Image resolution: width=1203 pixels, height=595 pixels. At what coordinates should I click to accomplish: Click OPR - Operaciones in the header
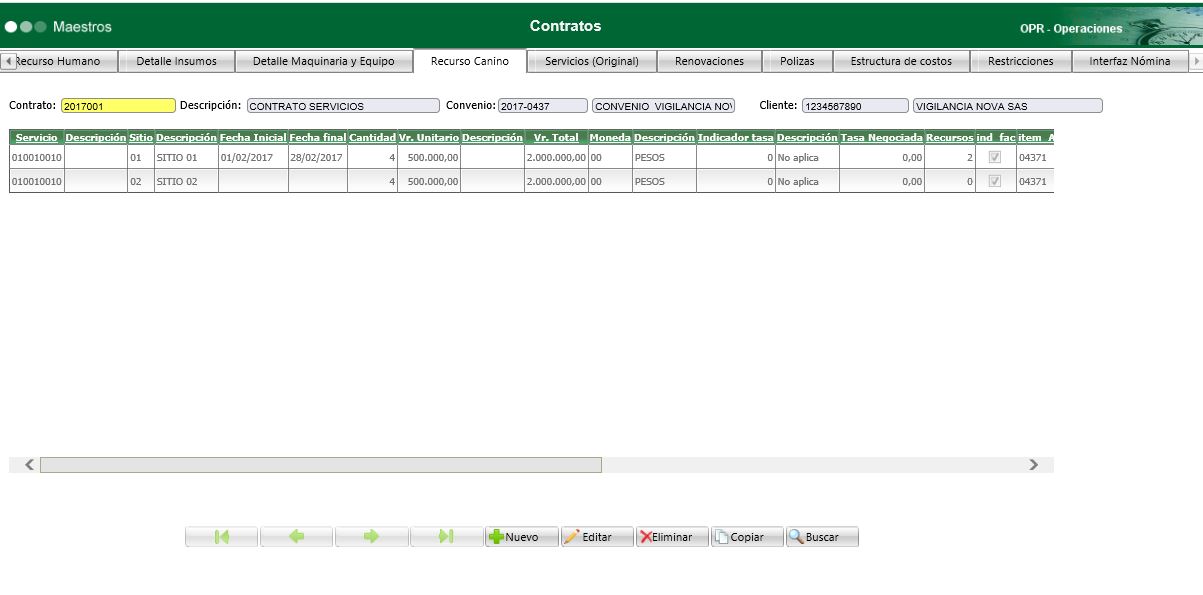(1071, 29)
